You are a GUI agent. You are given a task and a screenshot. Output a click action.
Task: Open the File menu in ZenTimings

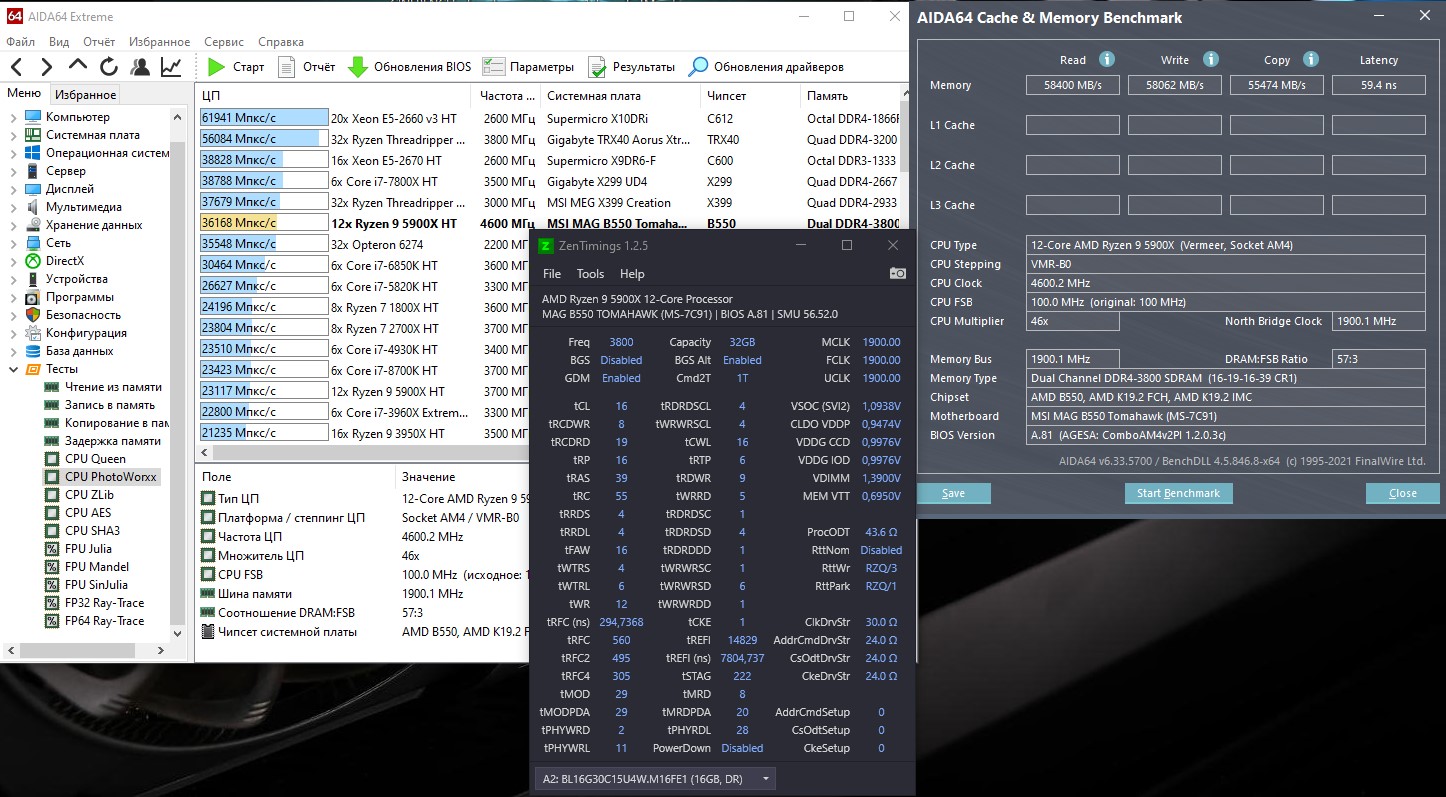(x=552, y=274)
